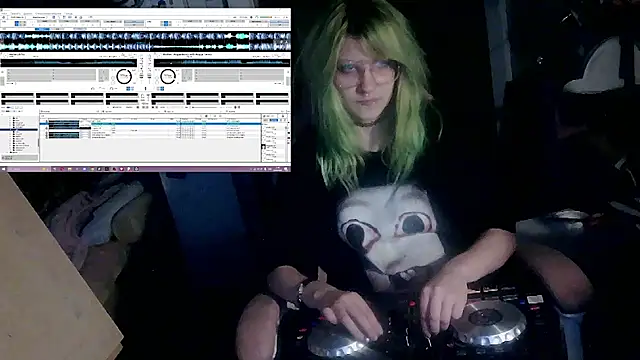Trigger first top-row sampler pad, right bank
The height and width of the screenshot is (360, 640).
(168, 96)
